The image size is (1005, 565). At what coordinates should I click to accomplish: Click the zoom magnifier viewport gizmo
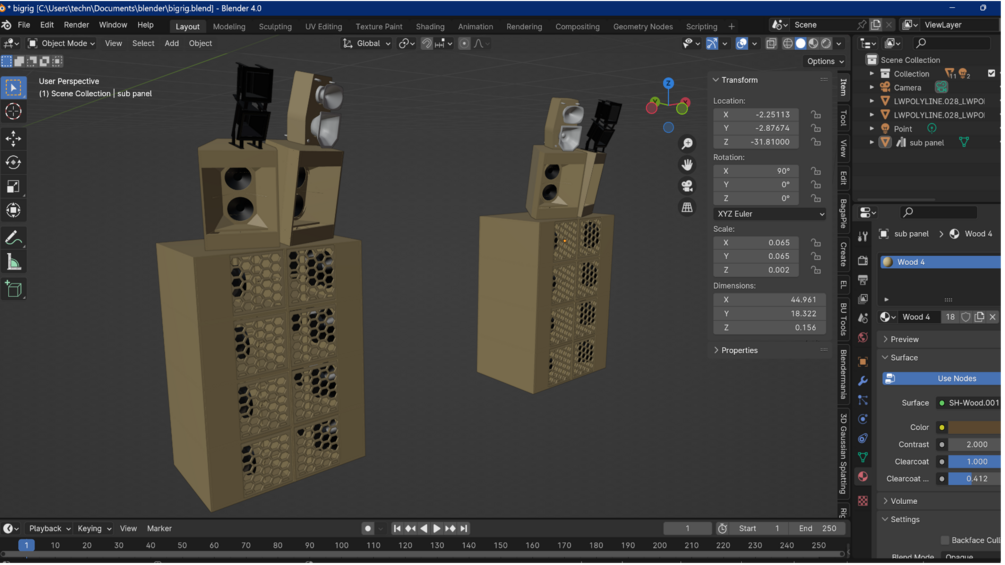689,143
